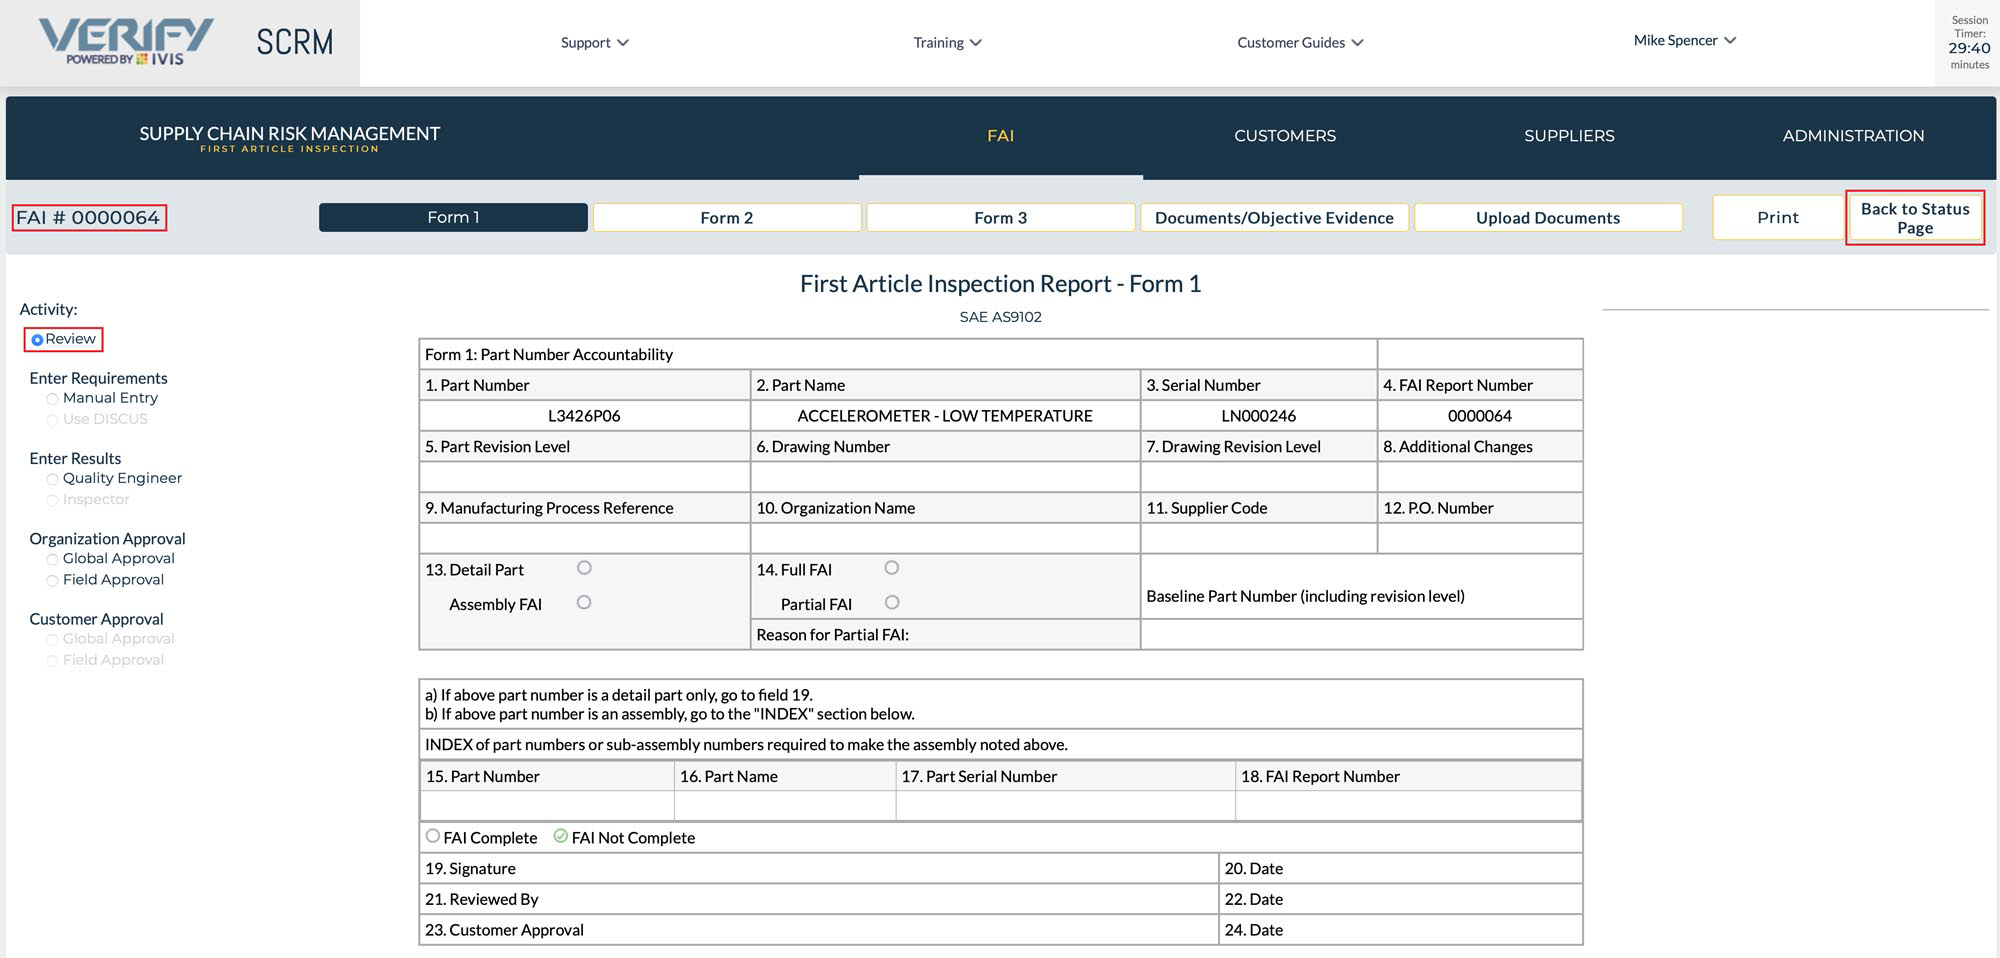Open the Customer Guides dropdown
This screenshot has width=2000, height=958.
pos(1300,42)
